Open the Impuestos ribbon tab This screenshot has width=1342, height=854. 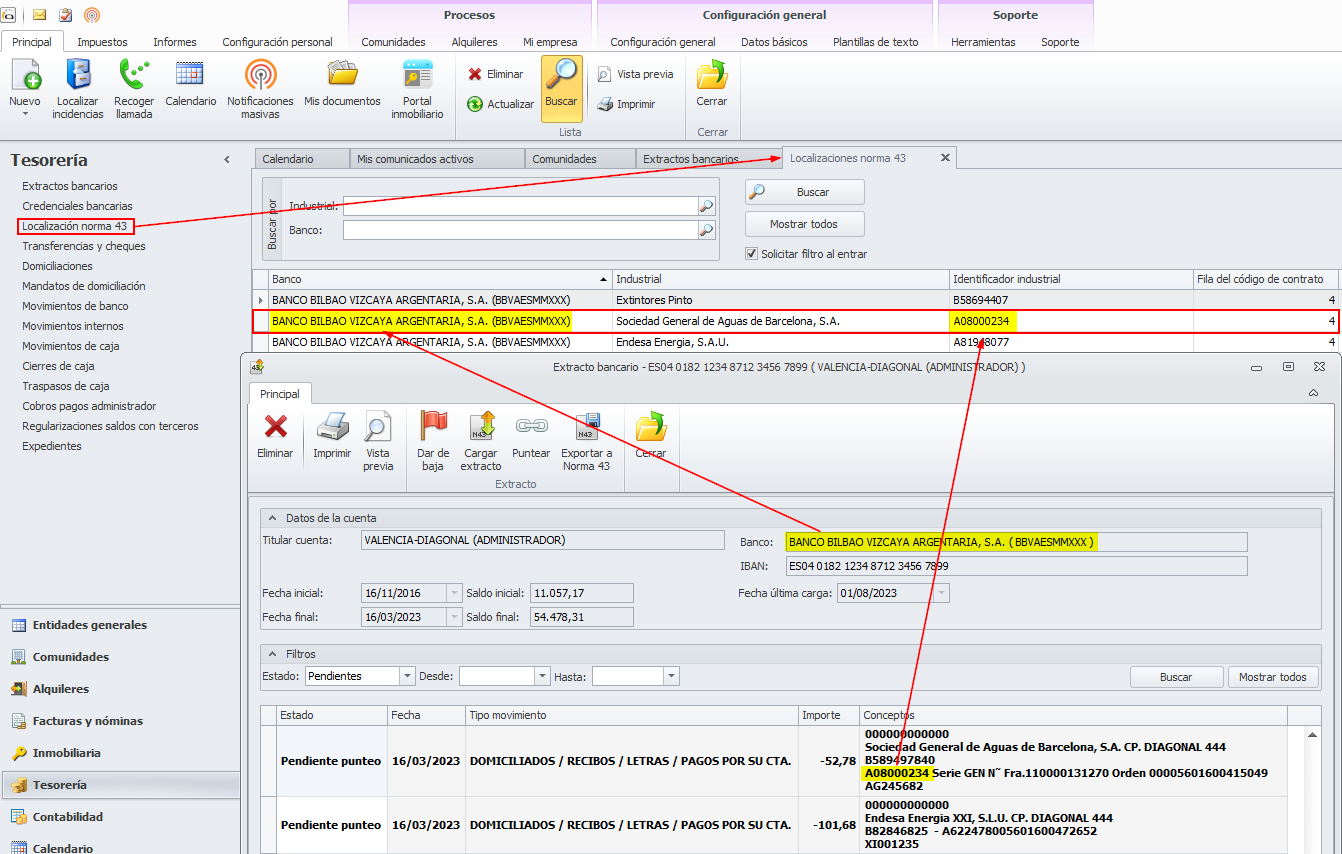pyautogui.click(x=102, y=42)
